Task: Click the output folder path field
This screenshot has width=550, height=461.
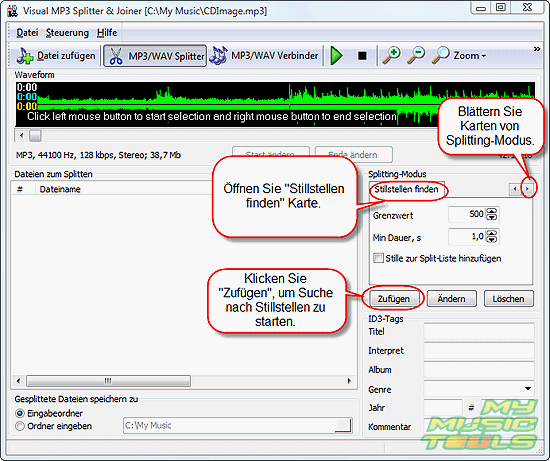Action: [229, 425]
